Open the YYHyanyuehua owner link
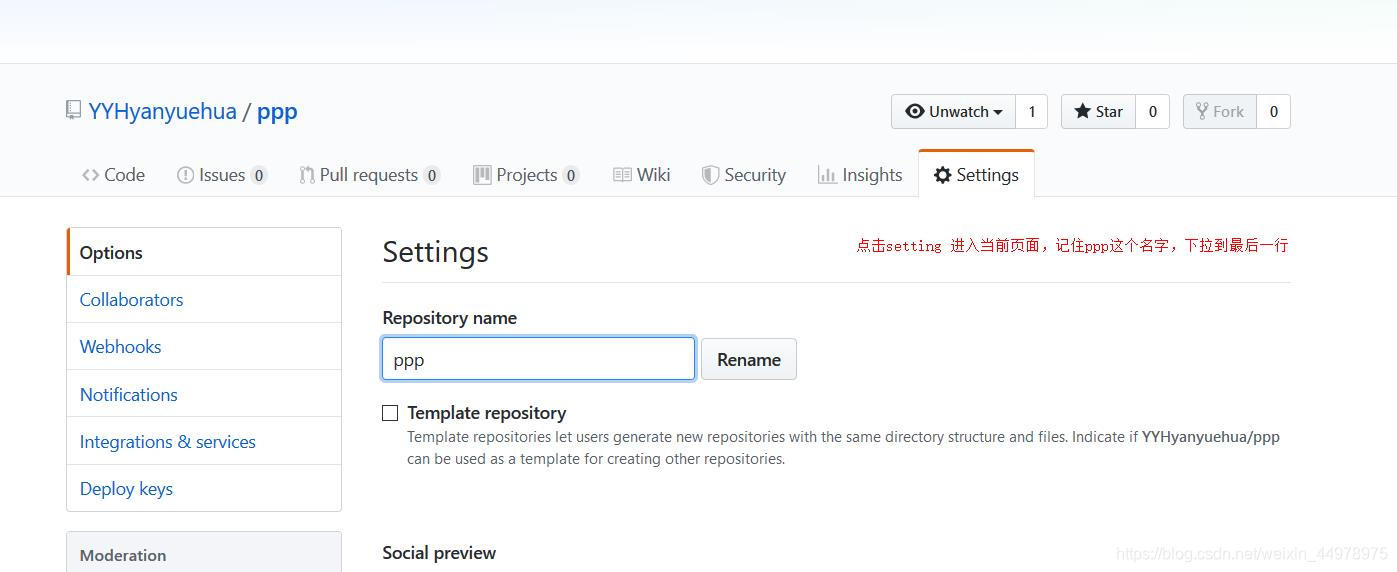Screen dimensions: 1397x572 162,111
